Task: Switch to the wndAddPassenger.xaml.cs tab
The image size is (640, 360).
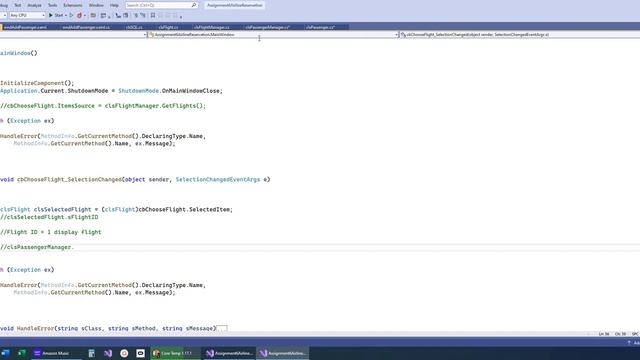Action: tap(86, 27)
